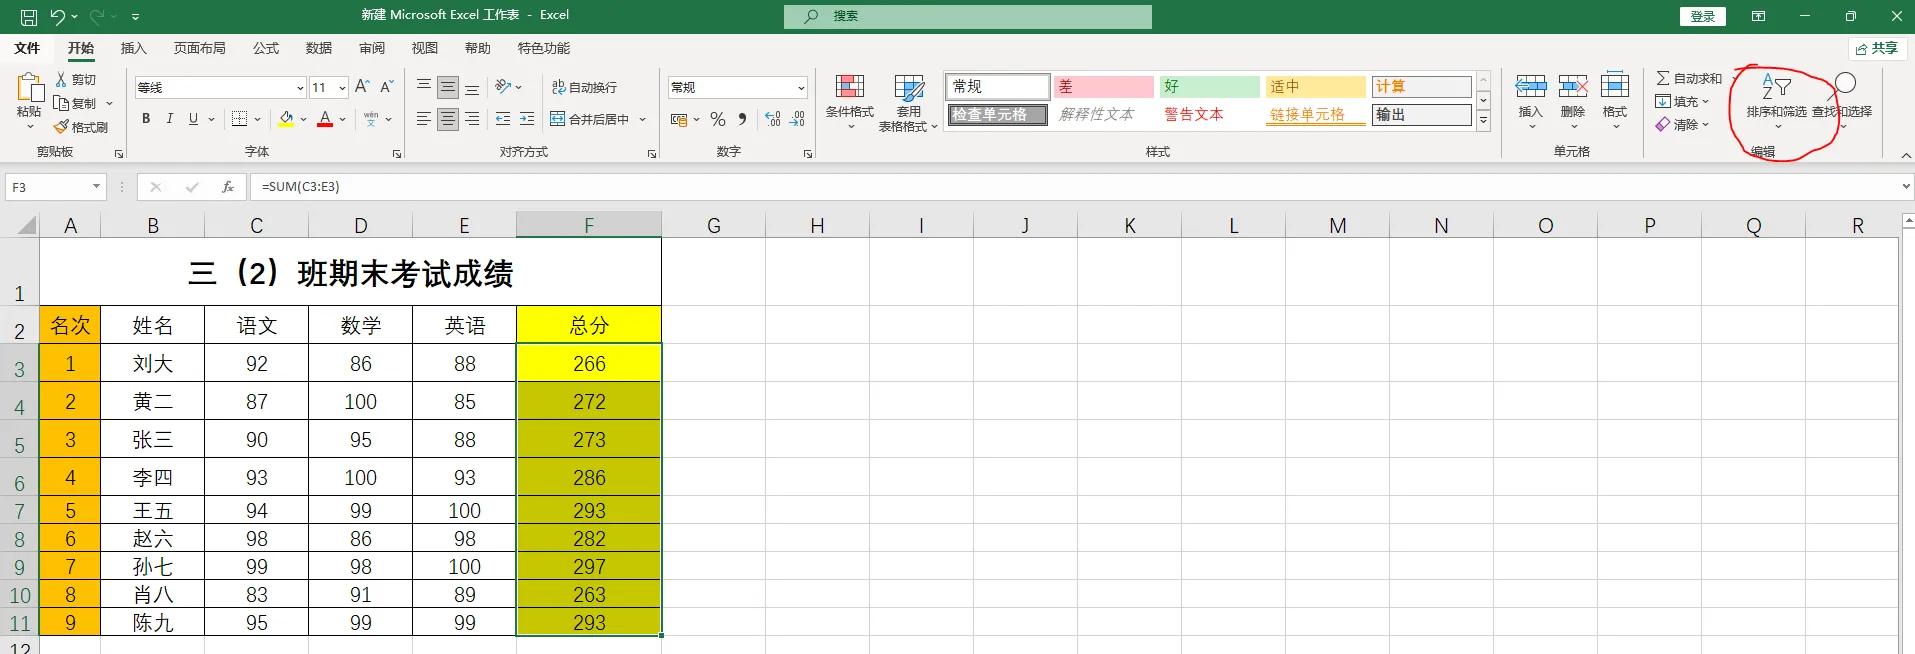Click Wrap Text (自动换行)
This screenshot has height=654, width=1915.
pos(585,87)
